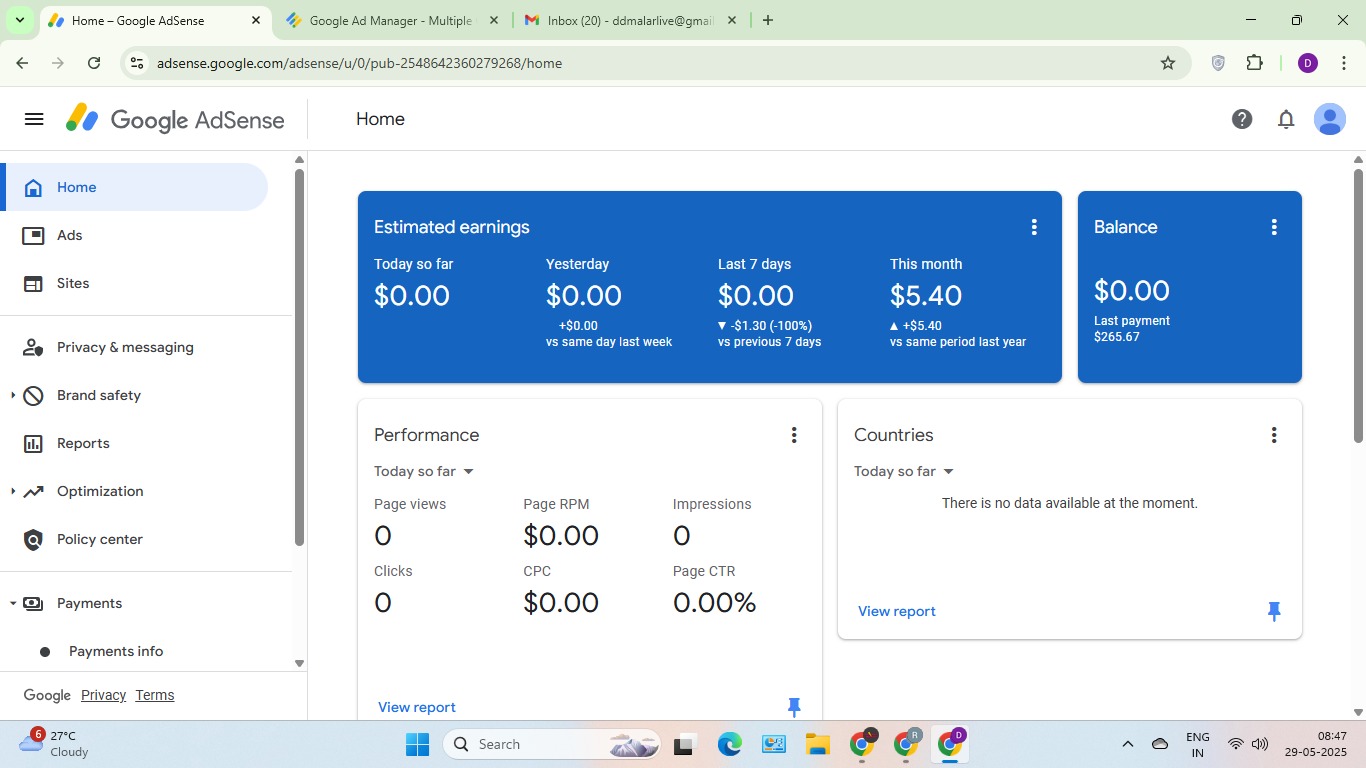
Task: Open File Explorer from the taskbar
Action: [818, 744]
